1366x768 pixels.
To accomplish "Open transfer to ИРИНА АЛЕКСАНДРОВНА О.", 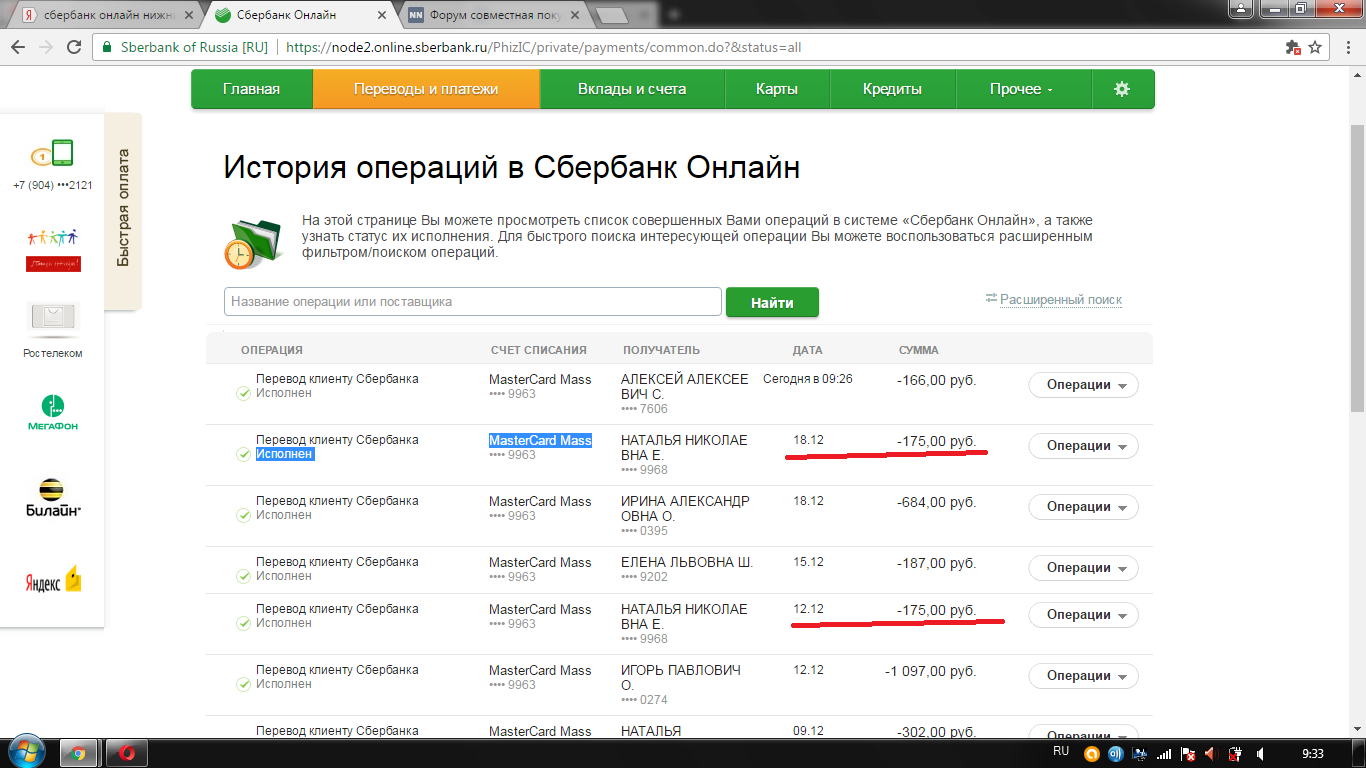I will 685,508.
